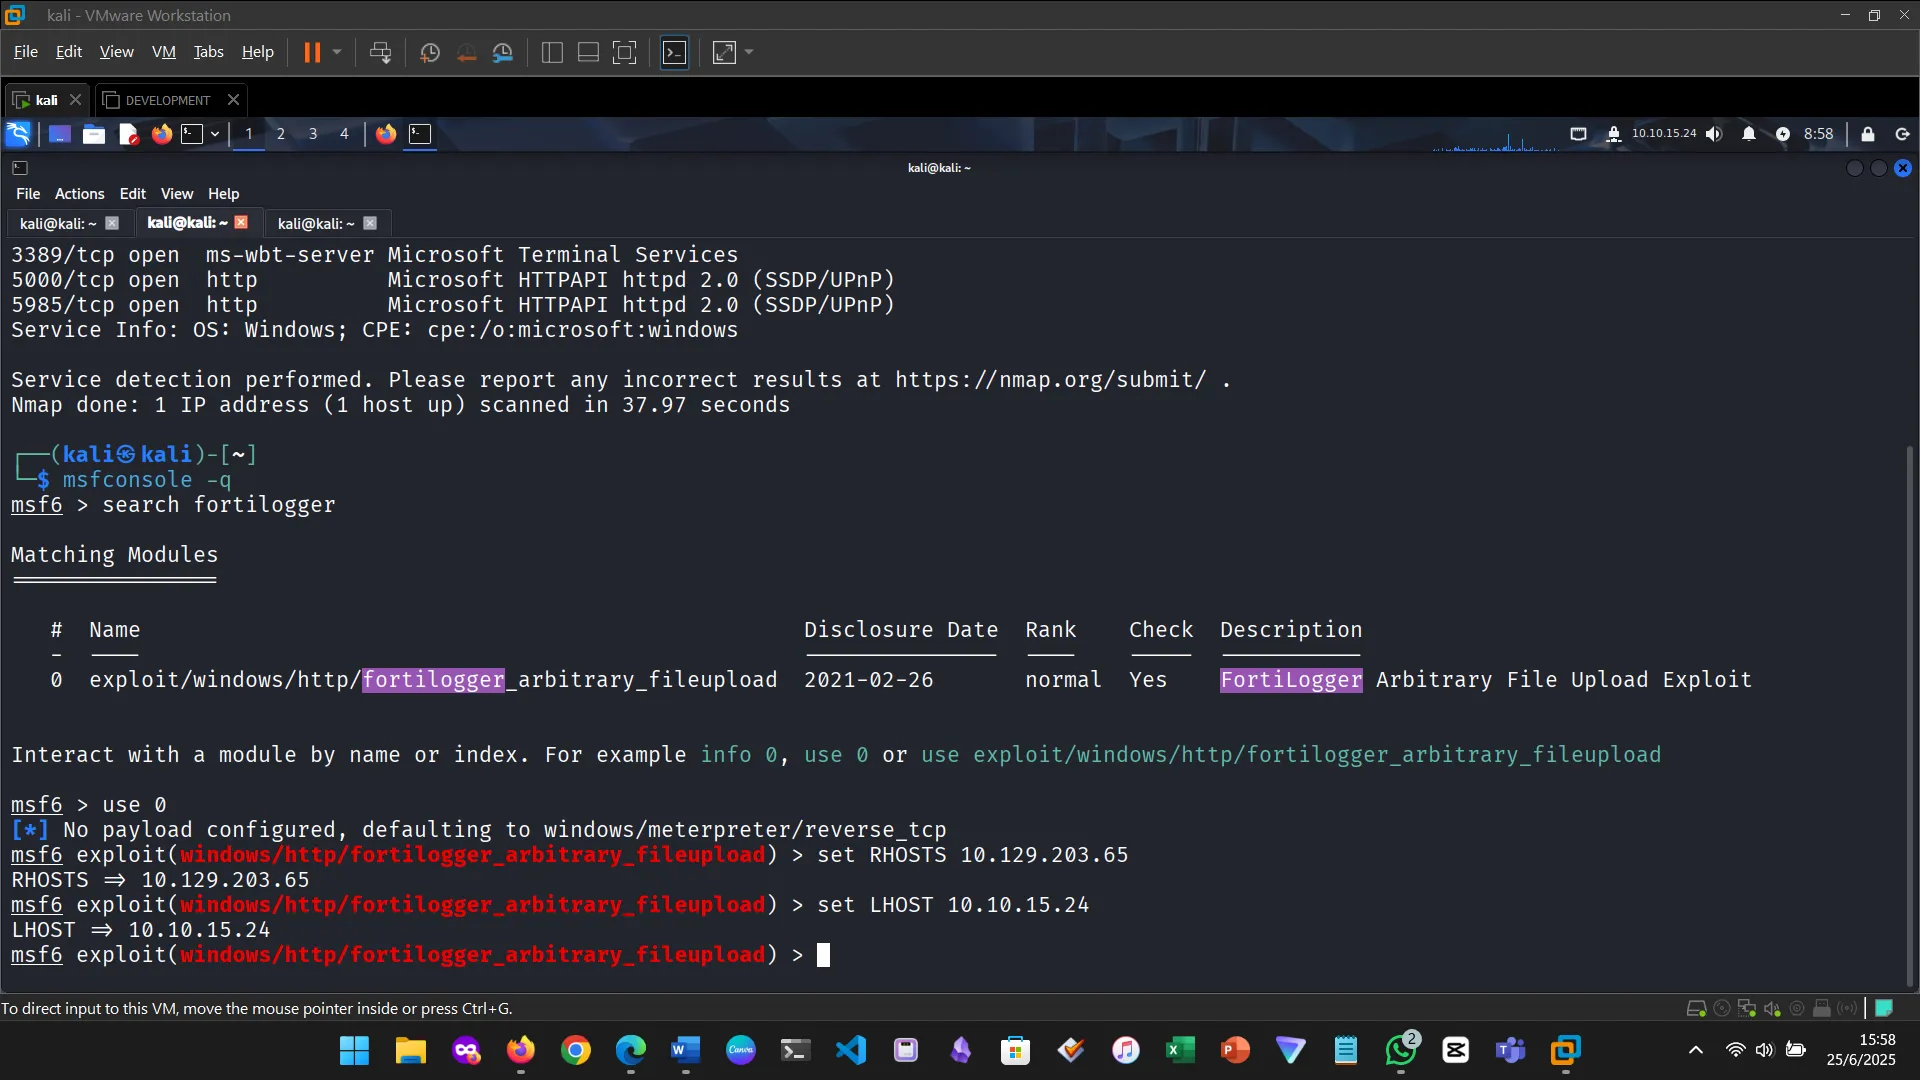Image resolution: width=1920 pixels, height=1080 pixels.
Task: Expand the terminal emulator chevron in Kali panel
Action: (214, 134)
